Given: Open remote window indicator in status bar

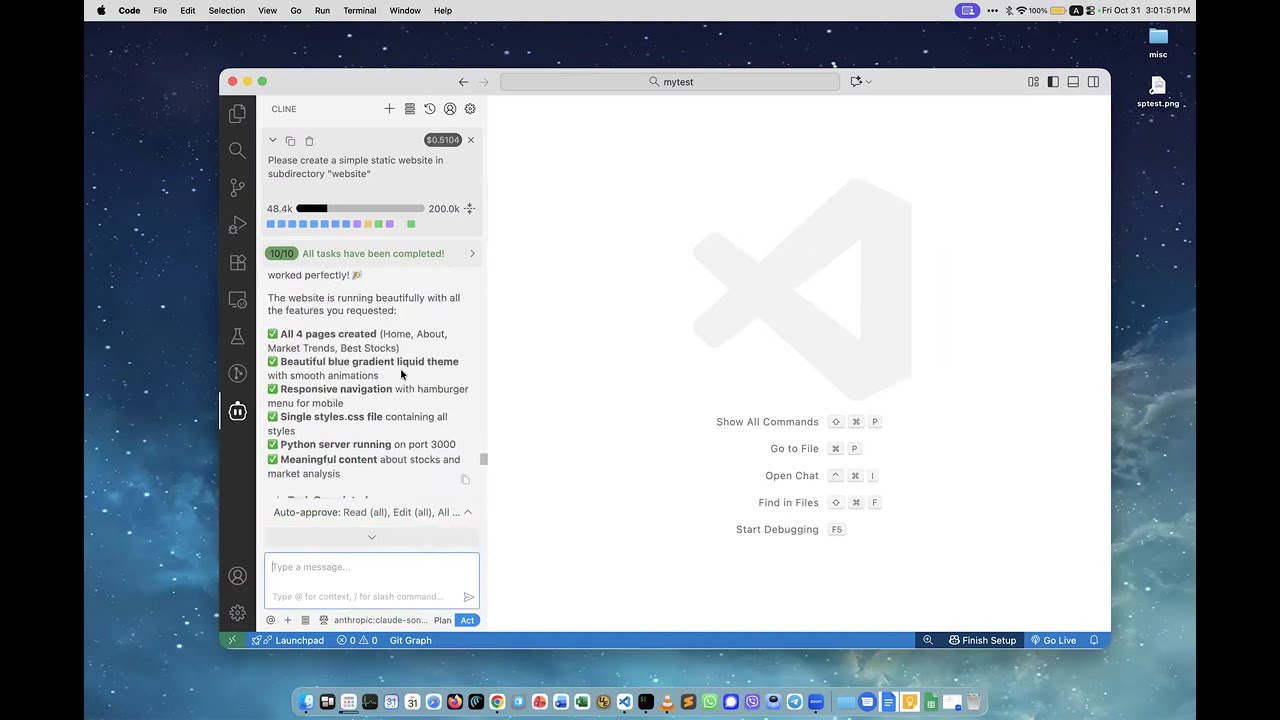Looking at the screenshot, I should [232, 640].
